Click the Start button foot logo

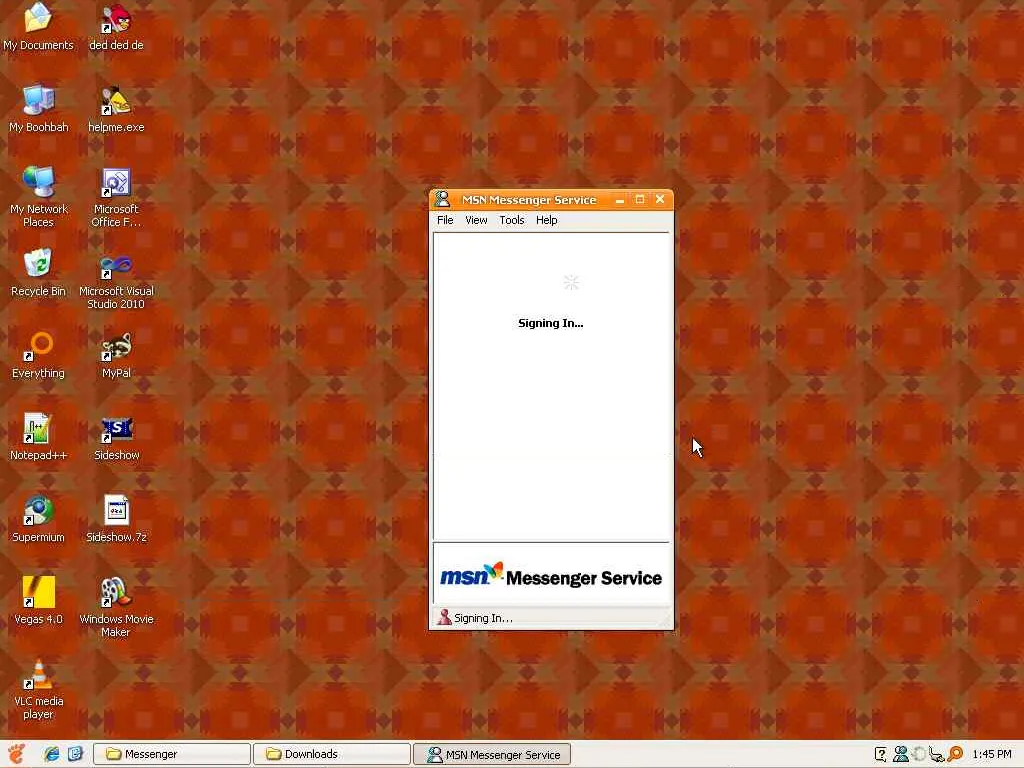pos(16,754)
